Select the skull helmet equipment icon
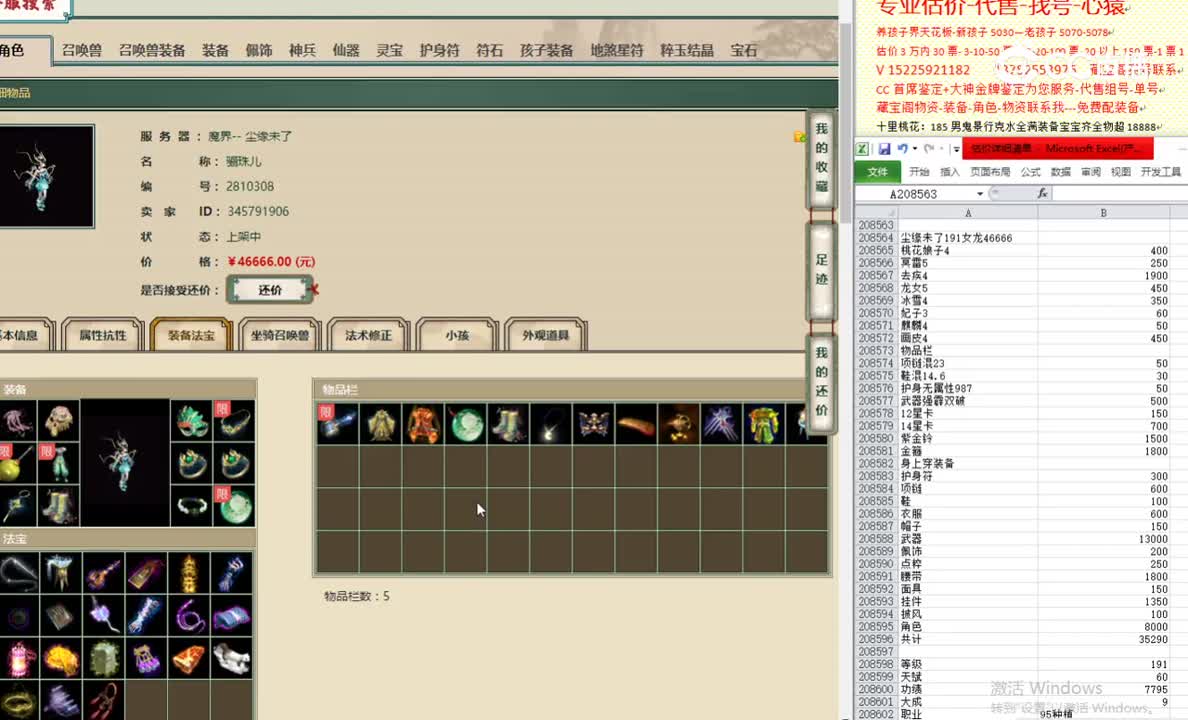1188x720 pixels. (58, 421)
